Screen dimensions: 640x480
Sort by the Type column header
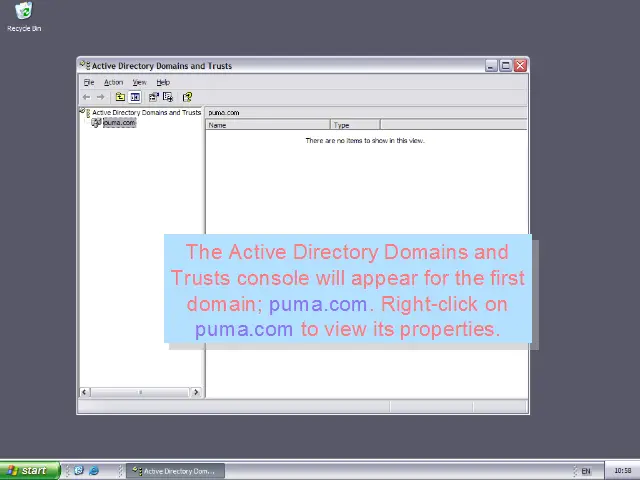tap(355, 125)
